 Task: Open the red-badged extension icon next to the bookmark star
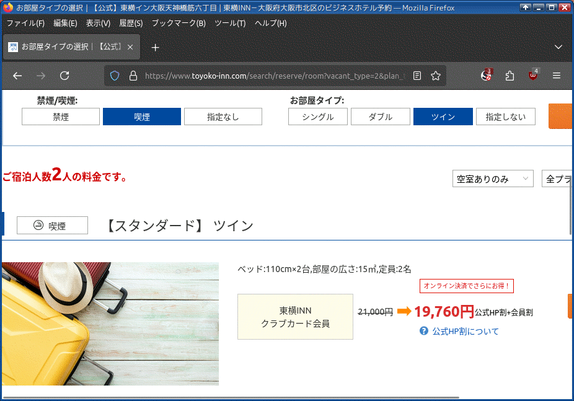coord(487,75)
